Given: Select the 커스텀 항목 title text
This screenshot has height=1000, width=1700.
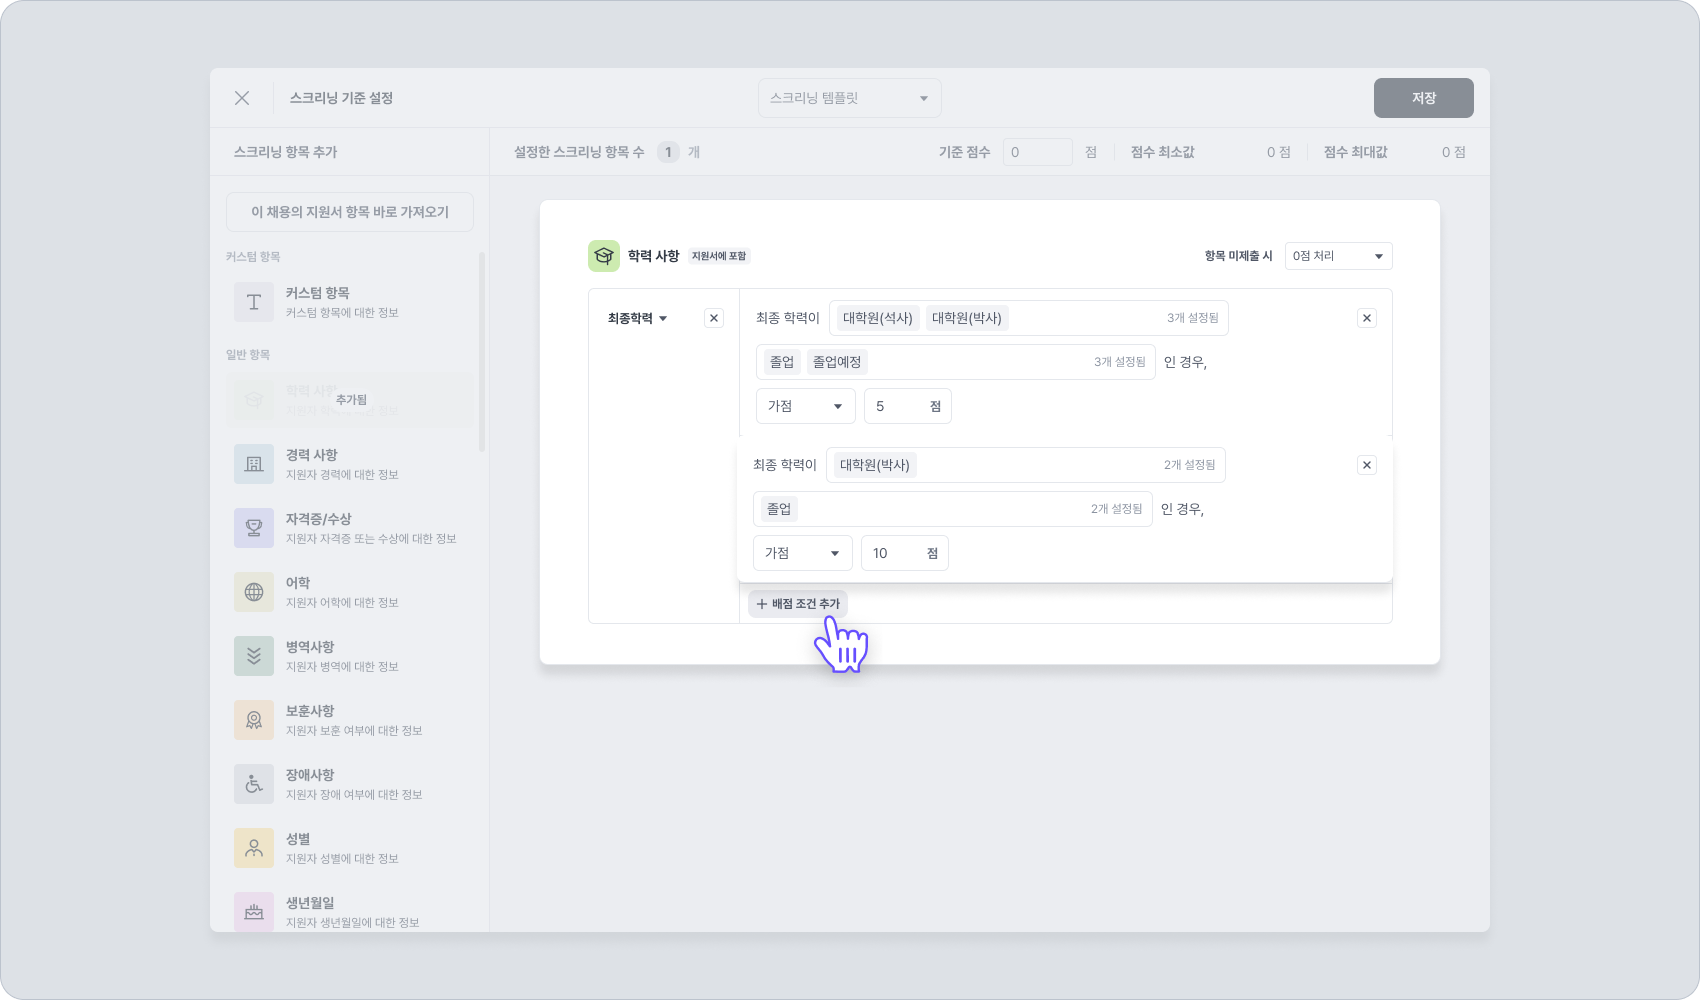Looking at the screenshot, I should click(318, 293).
